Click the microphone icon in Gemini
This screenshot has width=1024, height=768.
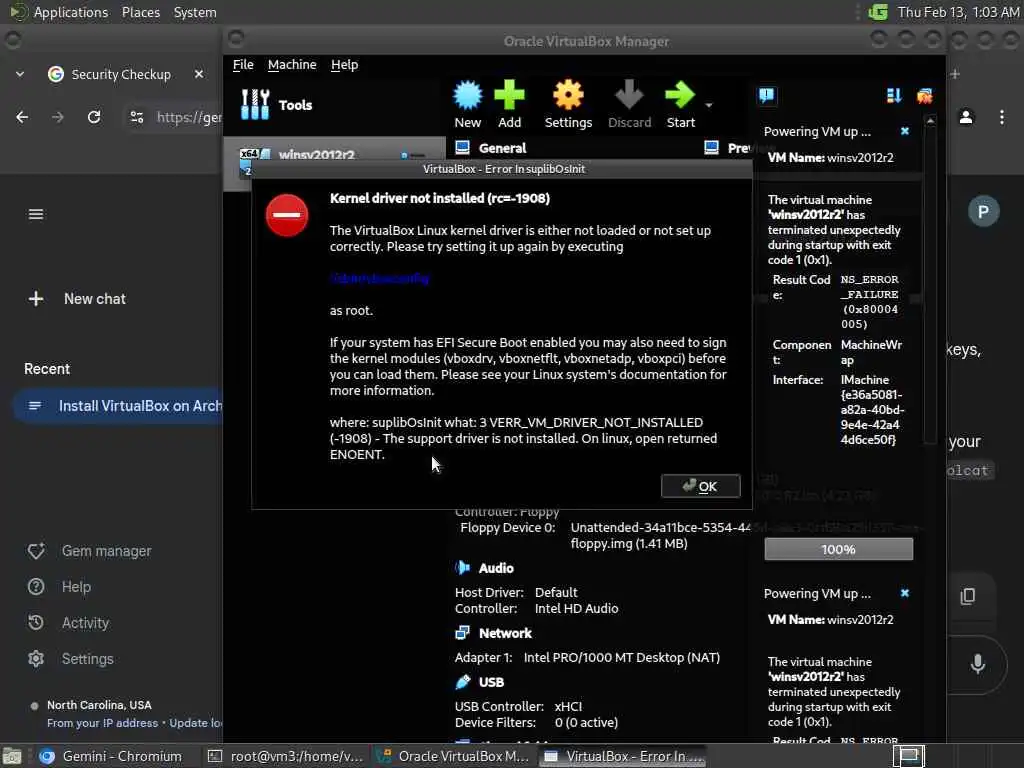tap(978, 664)
